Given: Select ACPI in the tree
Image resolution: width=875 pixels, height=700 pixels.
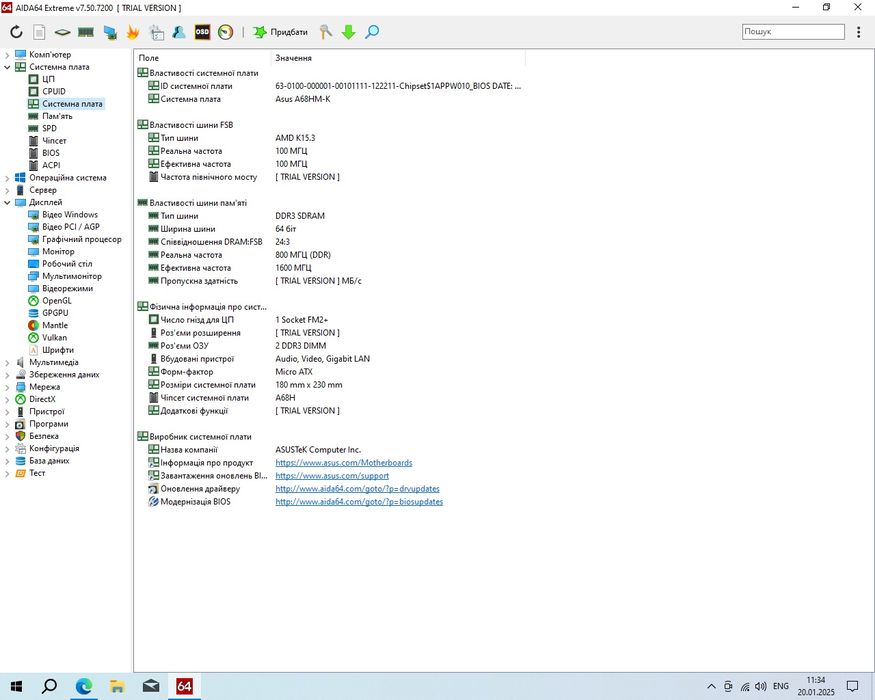Looking at the screenshot, I should pyautogui.click(x=51, y=165).
